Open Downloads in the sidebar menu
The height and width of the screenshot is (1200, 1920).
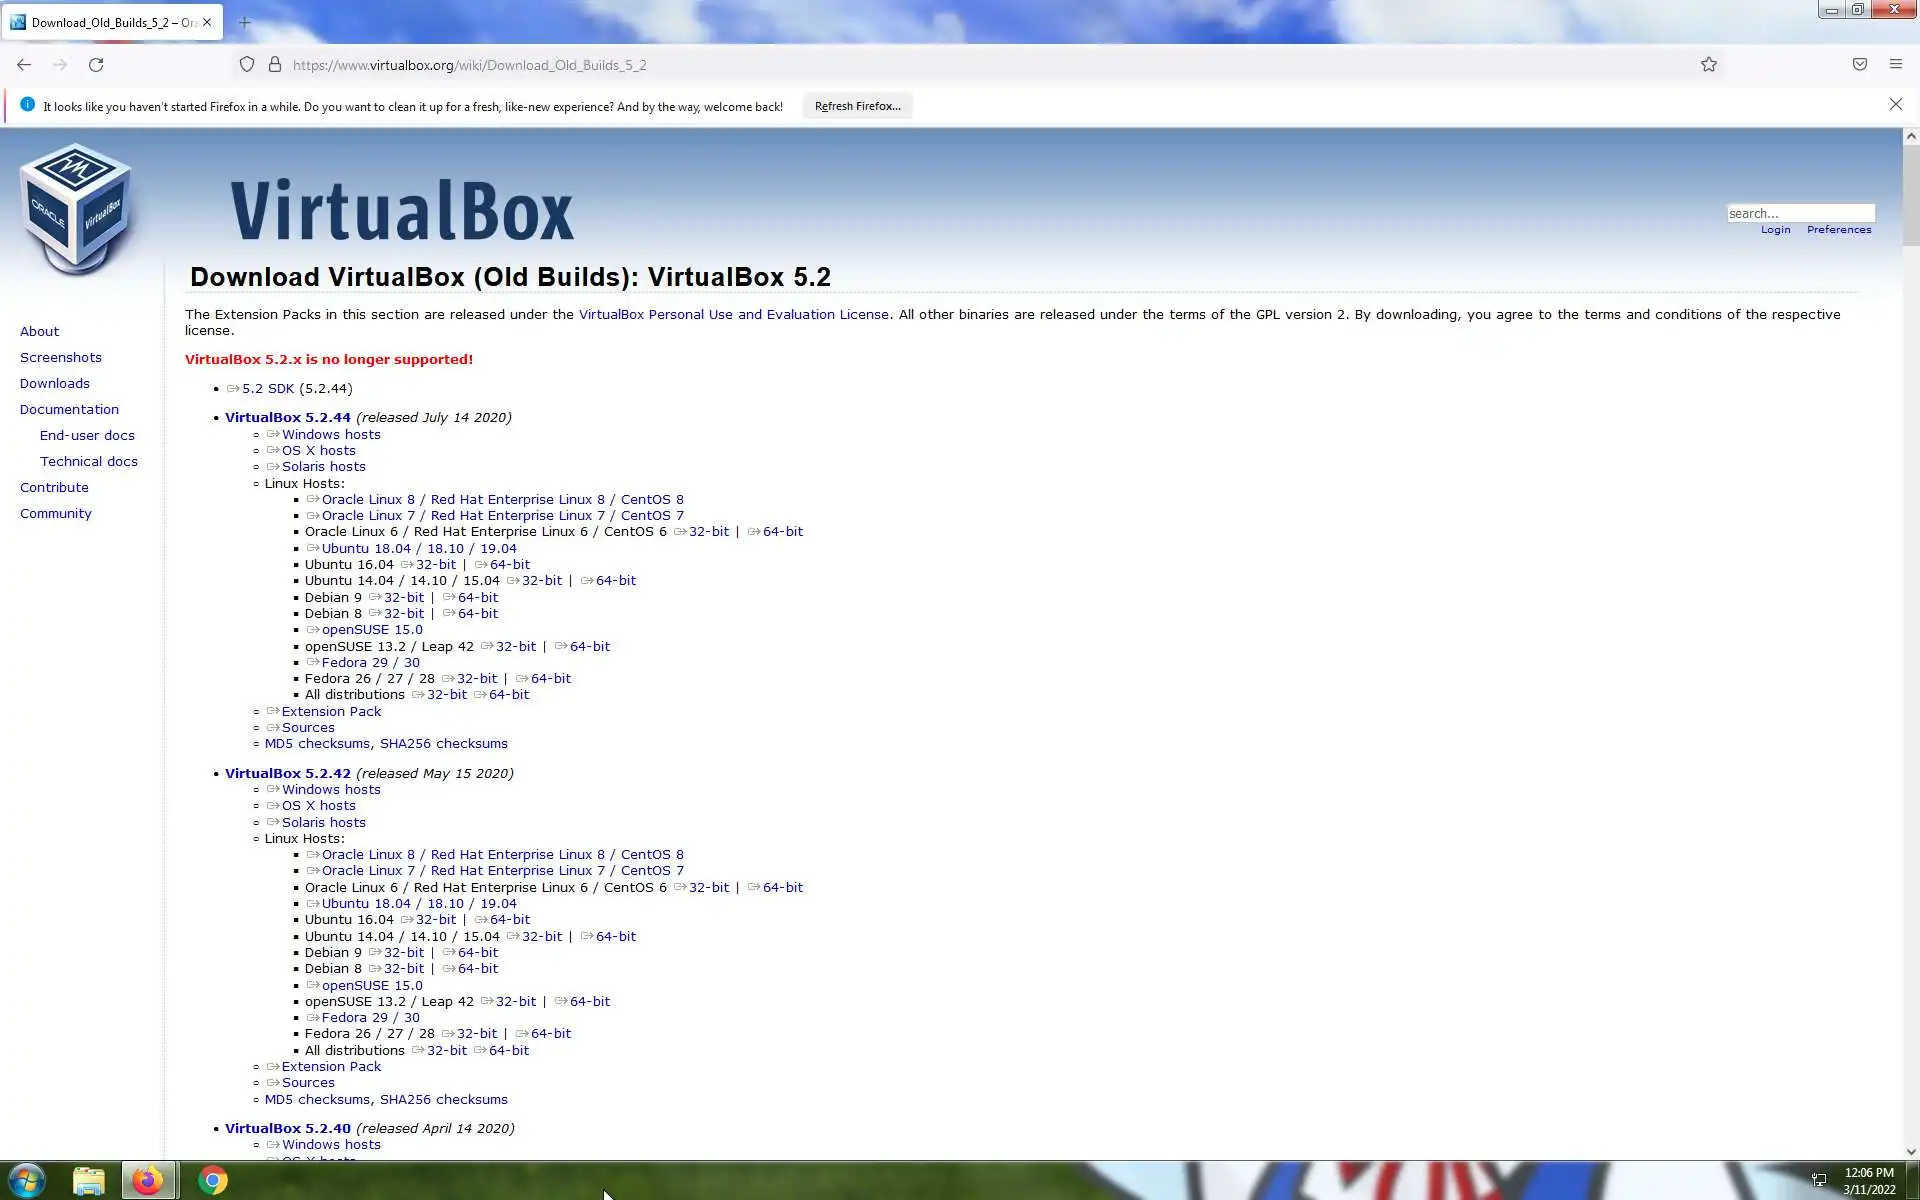click(x=55, y=383)
